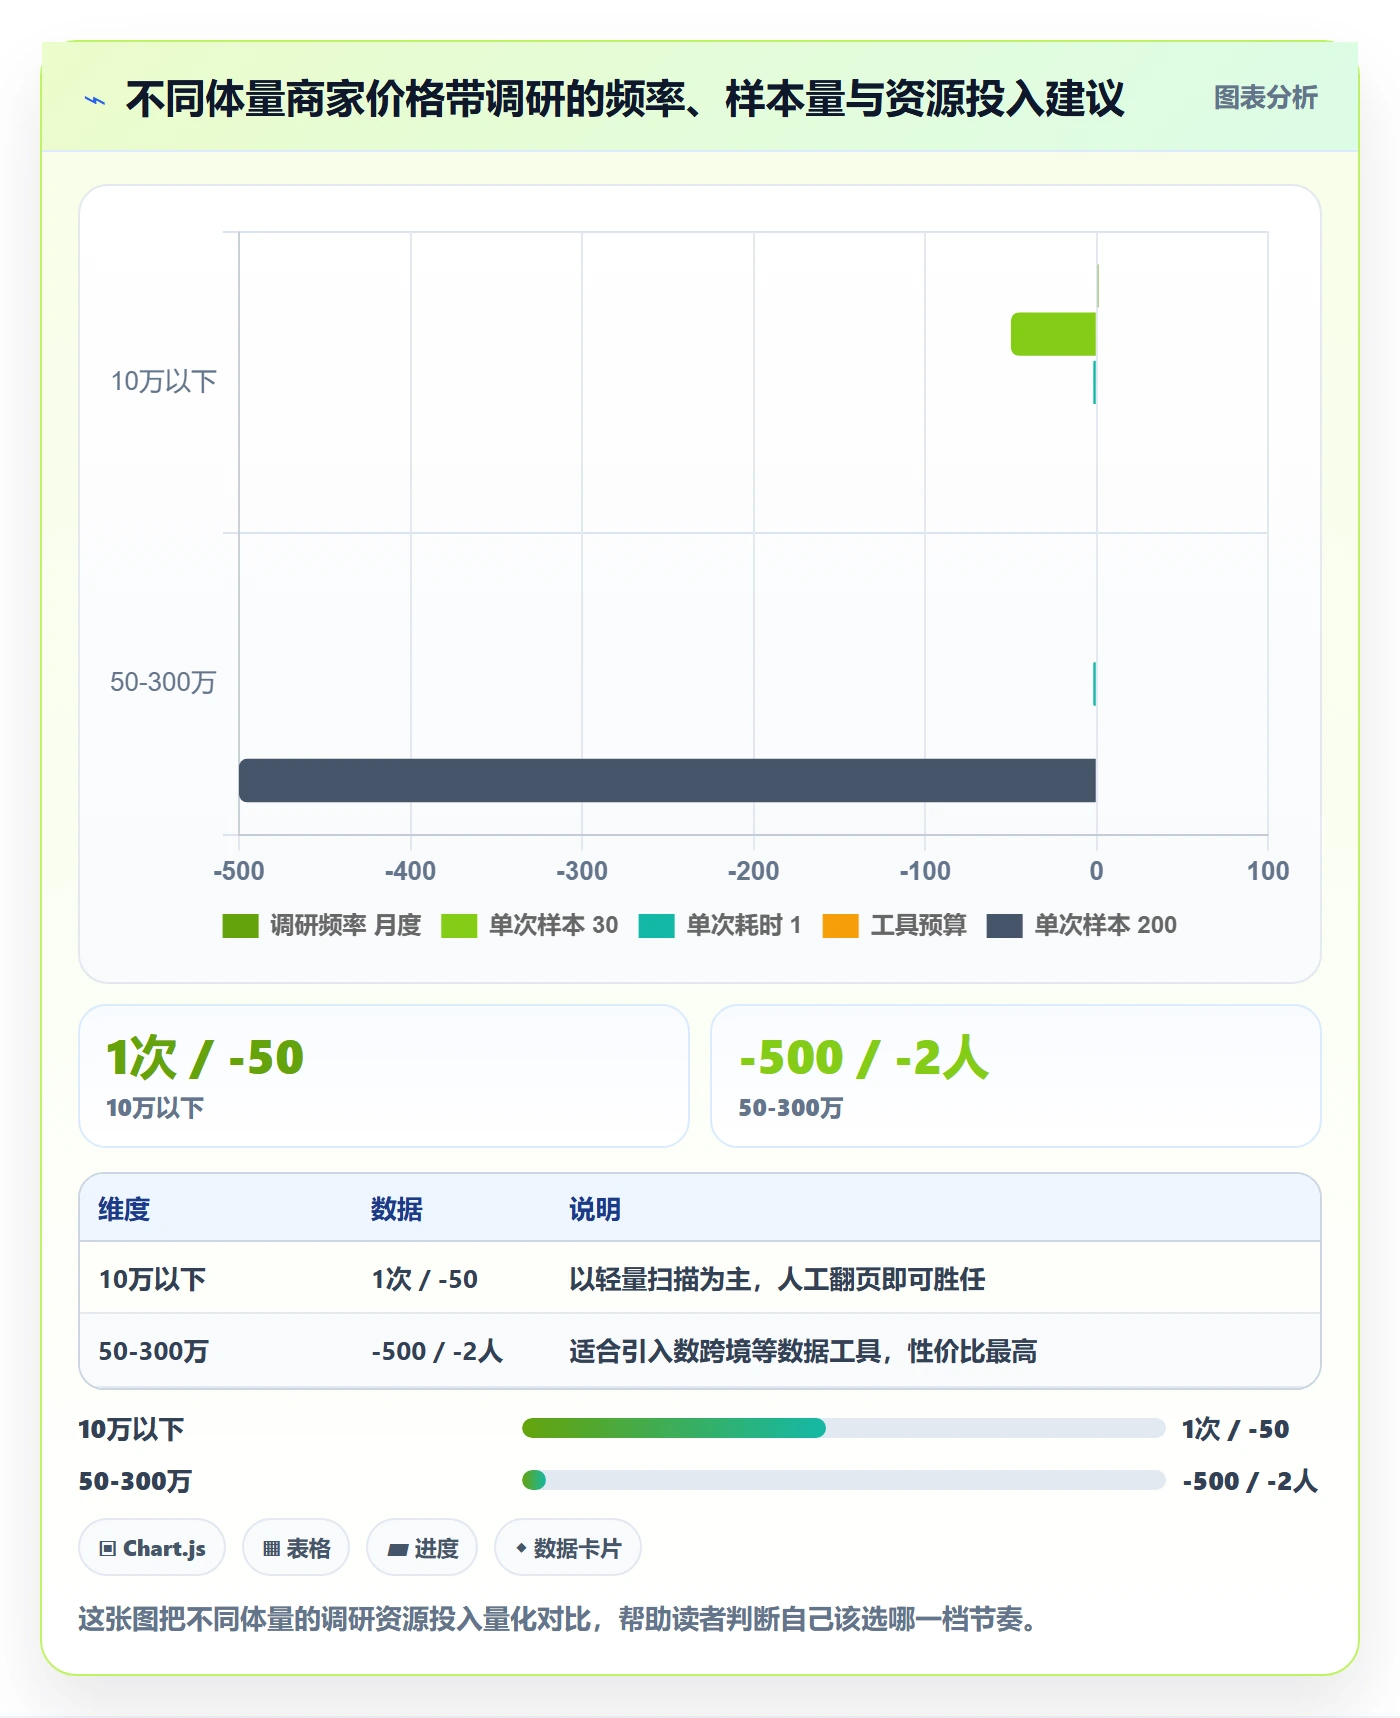This screenshot has width=1400, height=1718.
Task: Click the cell 以轻量扫描为主，人工翻页即可胜任
Action: point(777,1279)
